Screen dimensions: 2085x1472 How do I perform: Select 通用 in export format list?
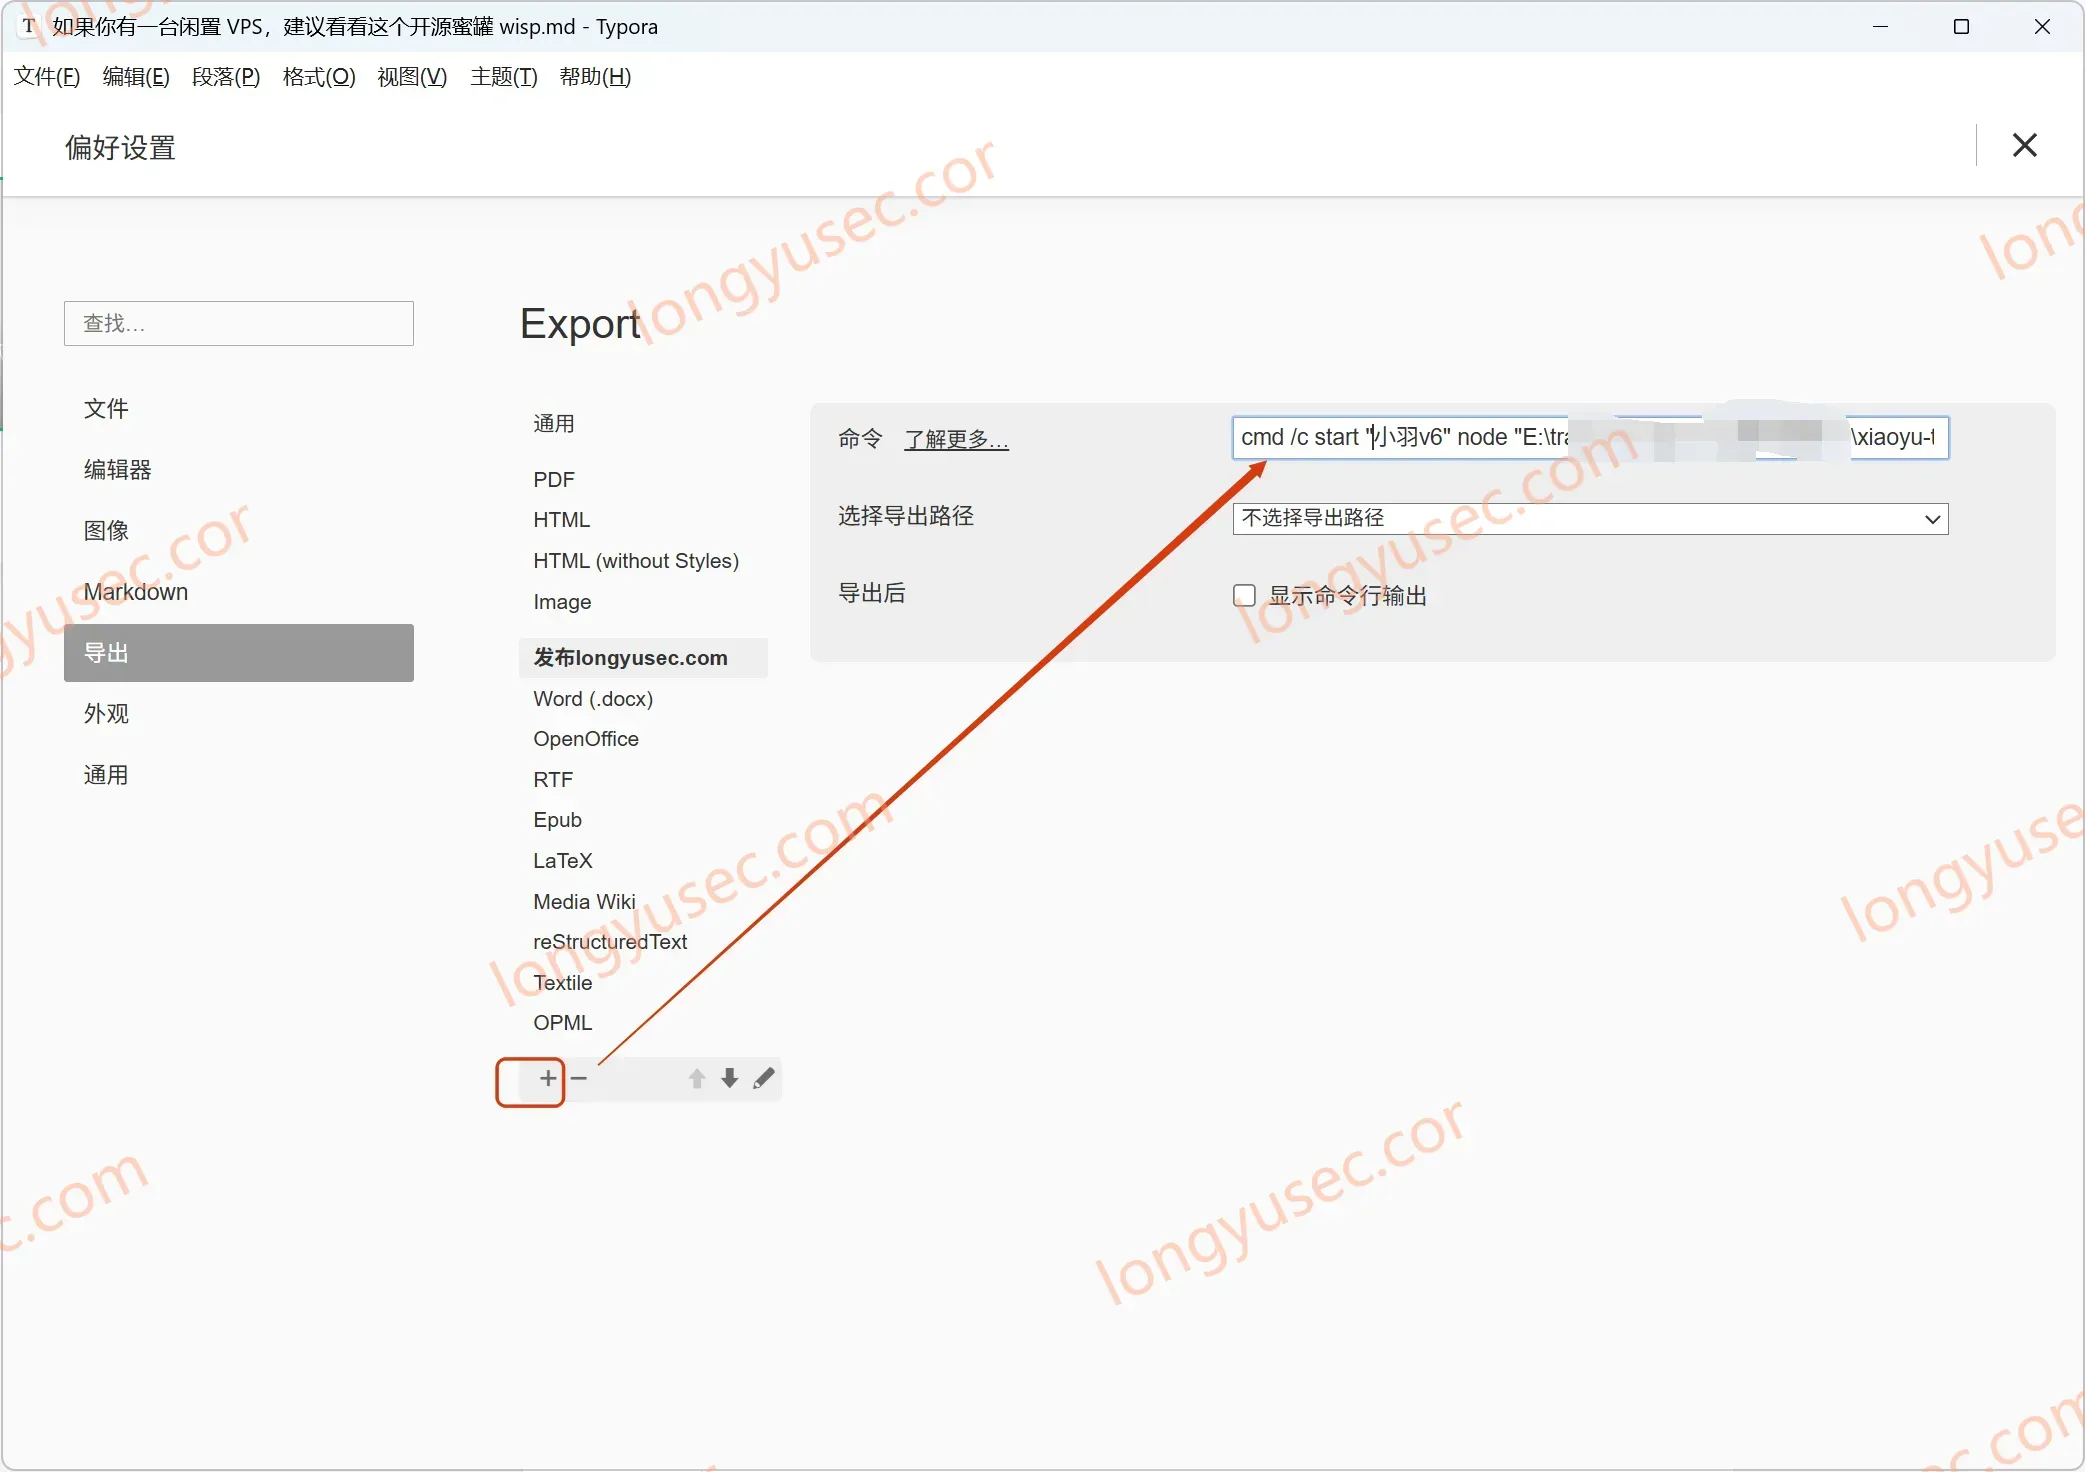(x=554, y=424)
